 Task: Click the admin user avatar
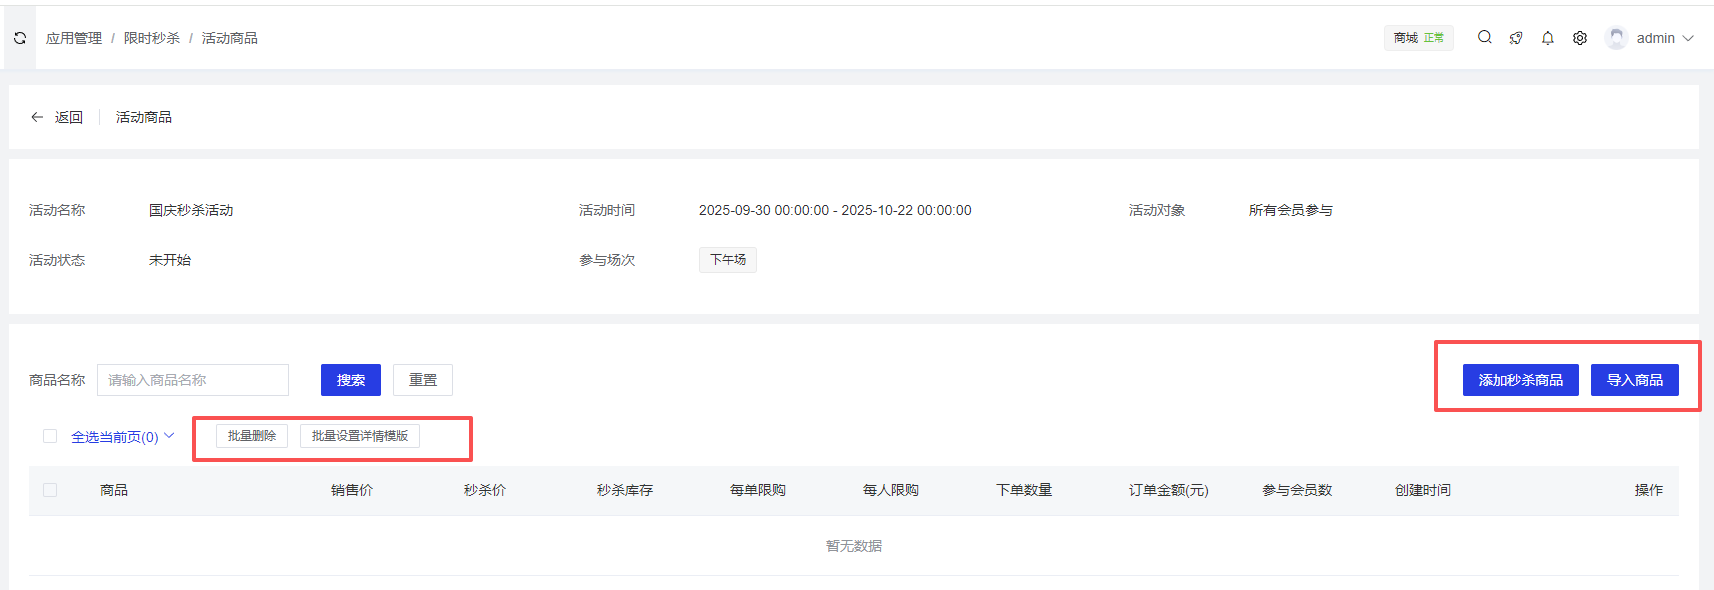pyautogui.click(x=1616, y=38)
